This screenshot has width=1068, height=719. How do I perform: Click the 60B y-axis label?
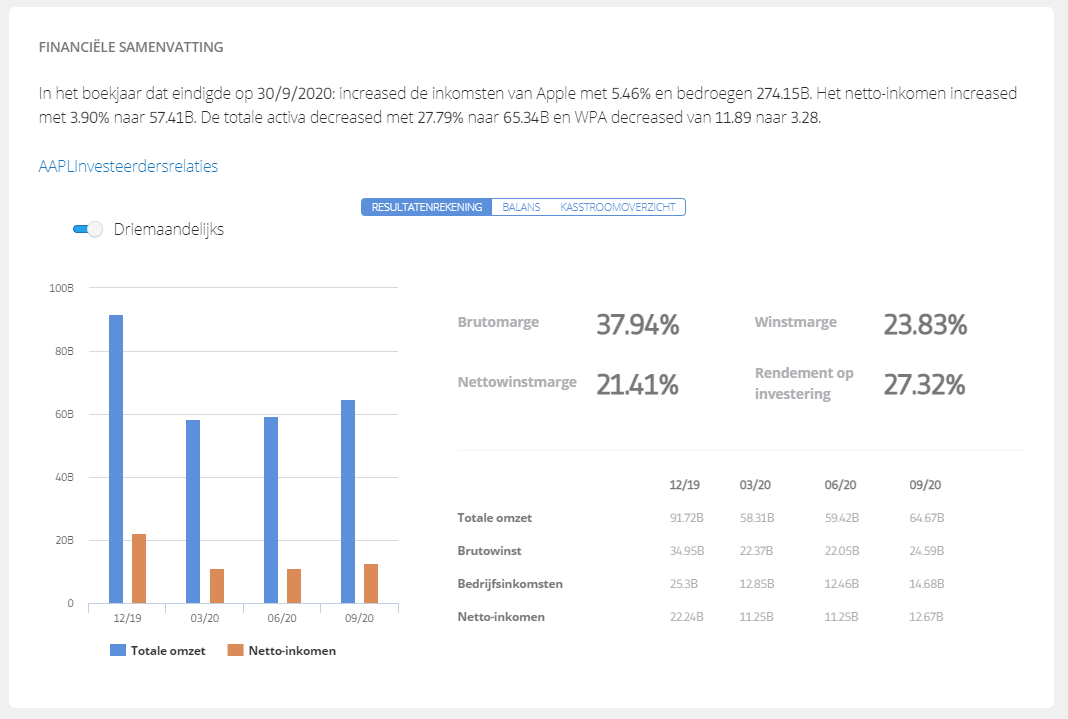(64, 414)
